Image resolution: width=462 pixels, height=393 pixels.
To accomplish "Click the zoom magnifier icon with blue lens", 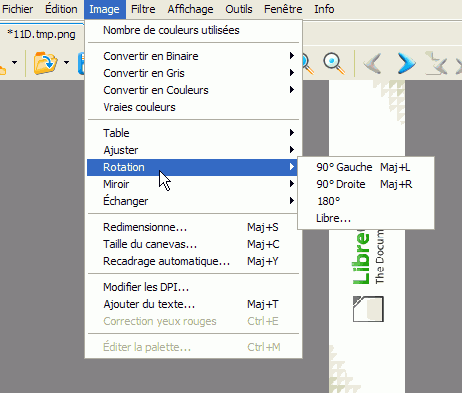I will pos(334,63).
